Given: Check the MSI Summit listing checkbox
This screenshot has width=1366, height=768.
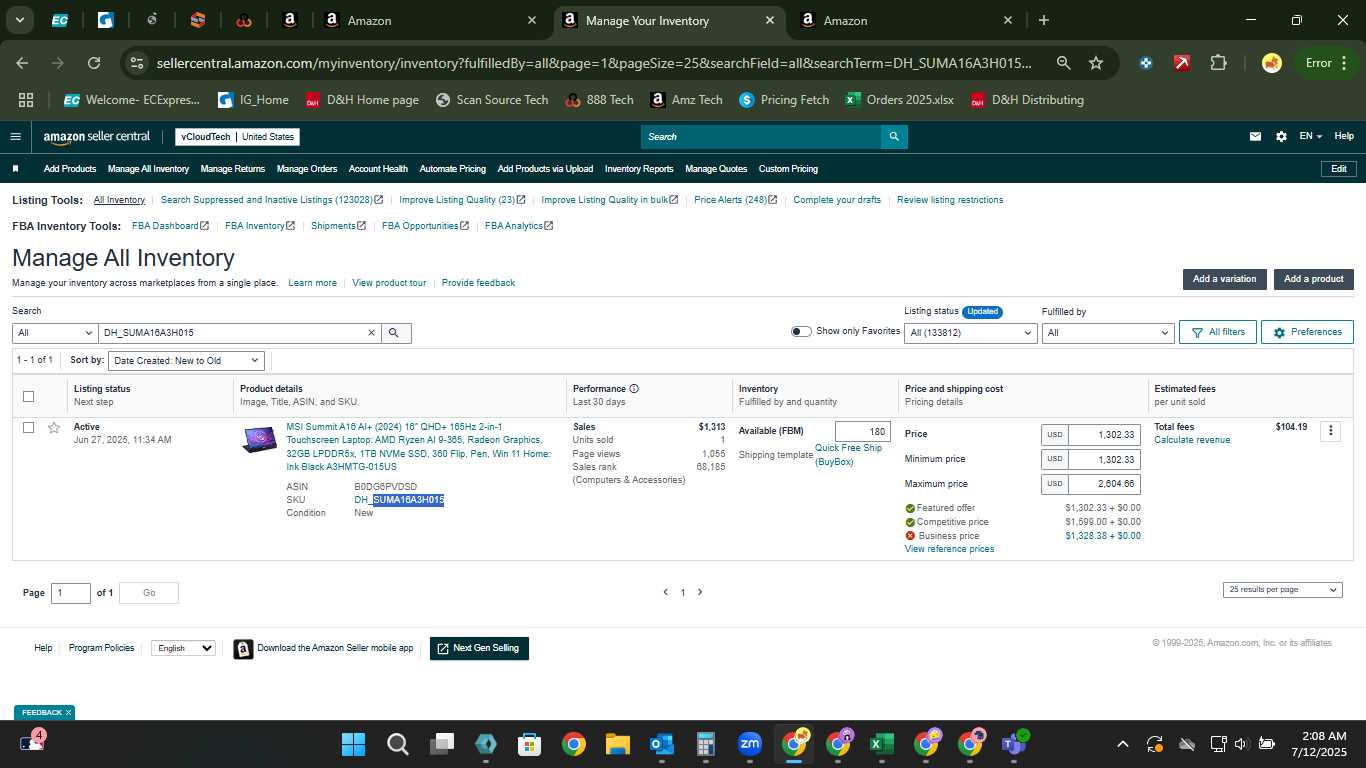Looking at the screenshot, I should click(28, 428).
